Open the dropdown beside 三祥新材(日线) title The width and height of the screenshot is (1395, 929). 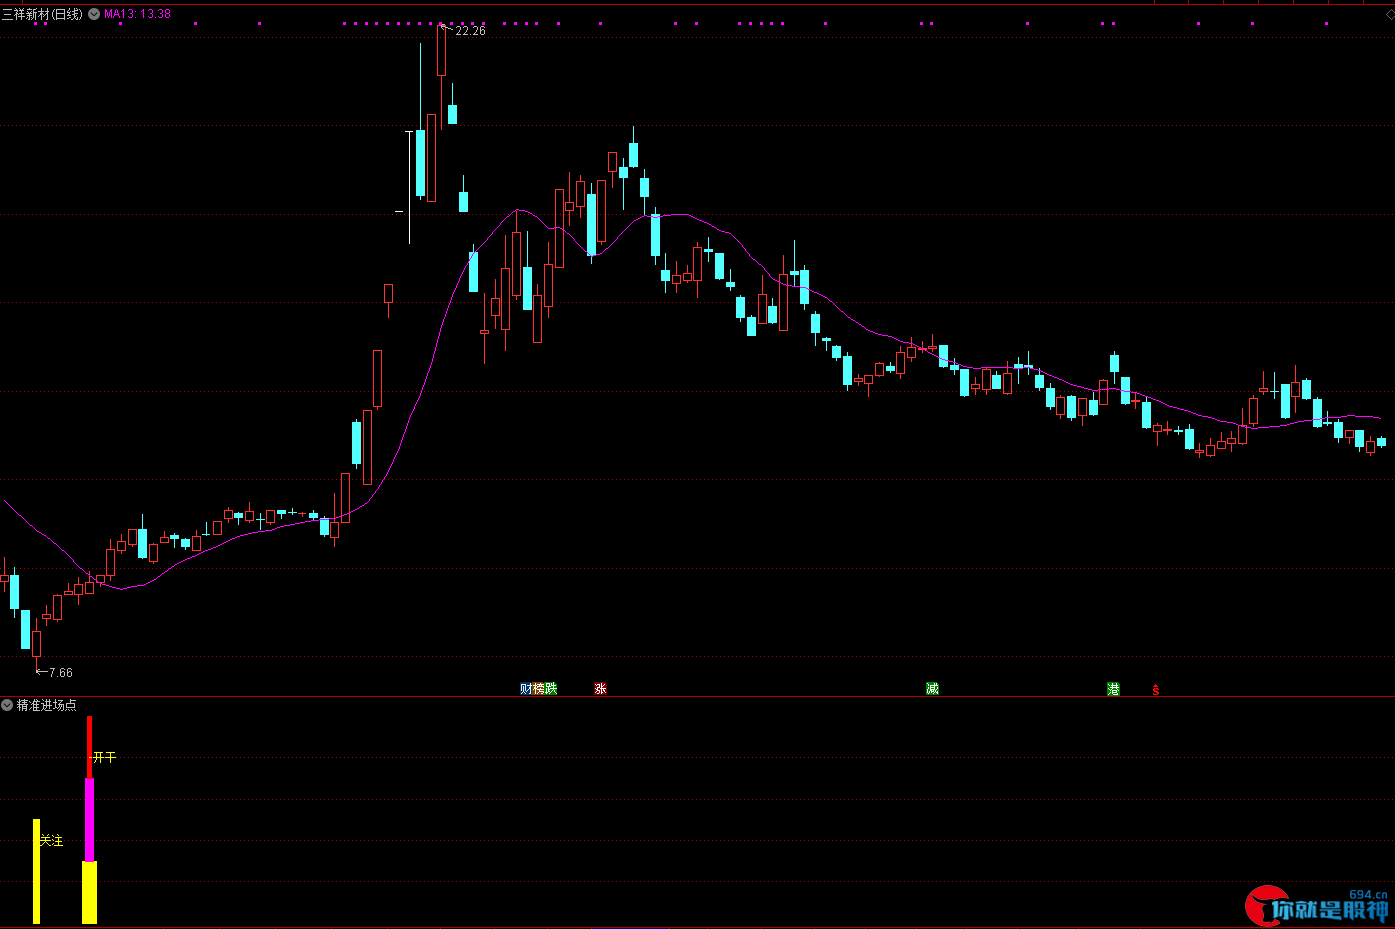(x=94, y=14)
